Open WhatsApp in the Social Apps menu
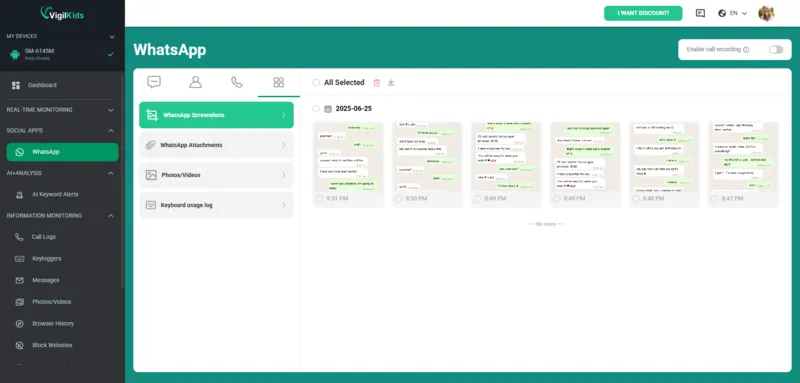This screenshot has height=383, width=800. 62,152
